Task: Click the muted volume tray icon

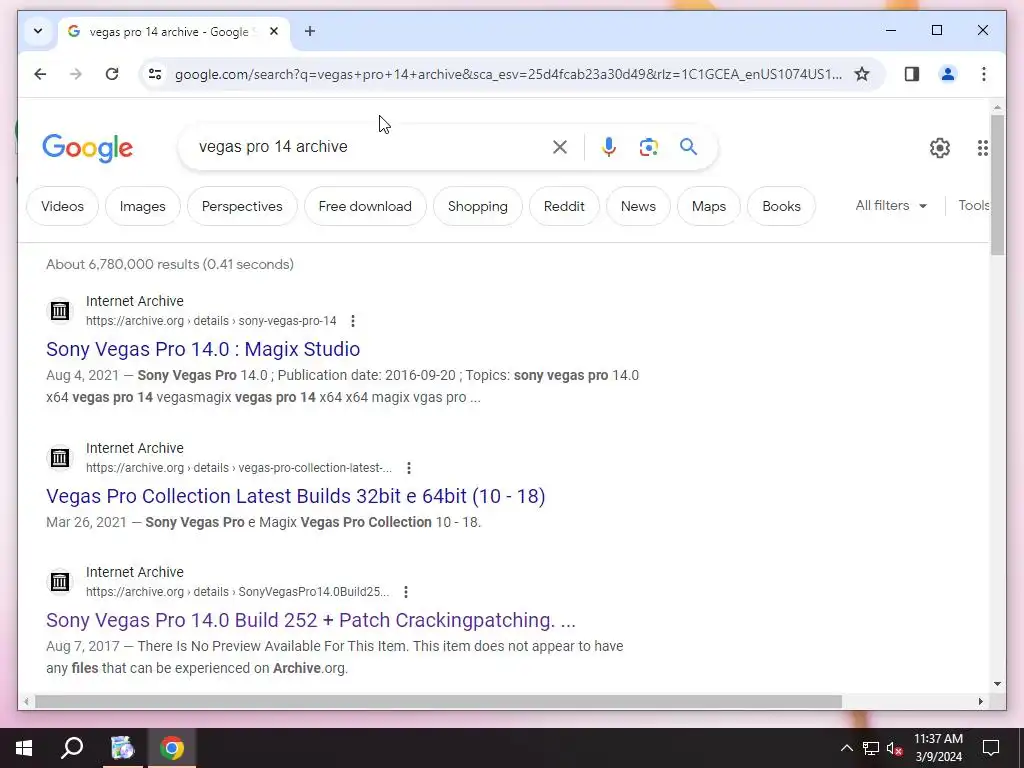Action: point(895,748)
